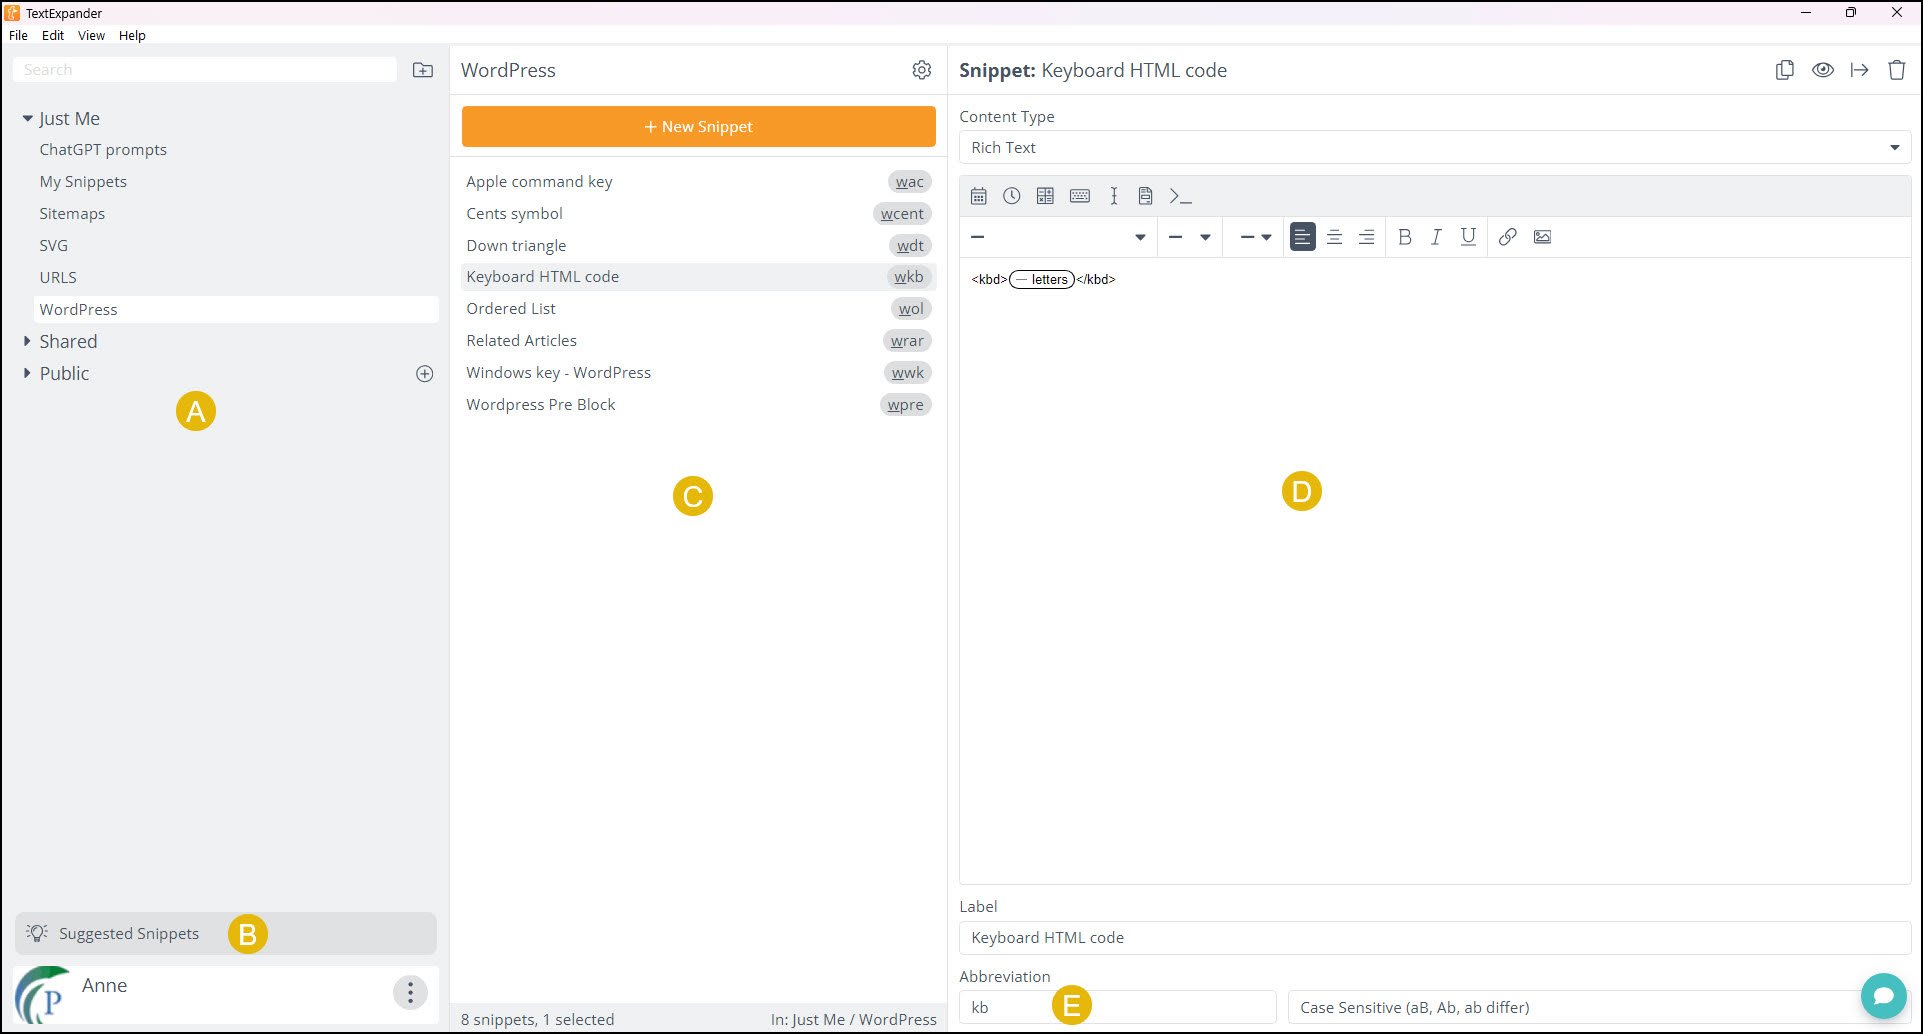Open the Edit menu
The width and height of the screenshot is (1923, 1034).
coord(53,35)
